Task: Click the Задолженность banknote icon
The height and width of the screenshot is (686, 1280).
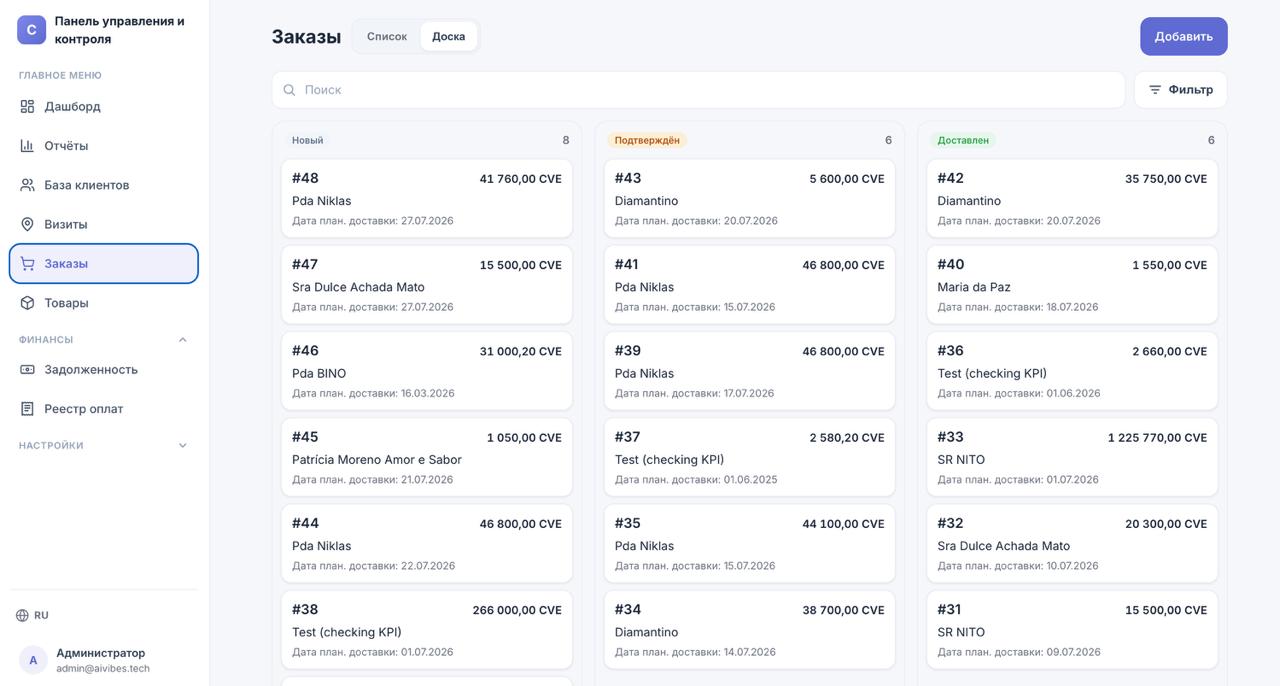Action: (27, 370)
